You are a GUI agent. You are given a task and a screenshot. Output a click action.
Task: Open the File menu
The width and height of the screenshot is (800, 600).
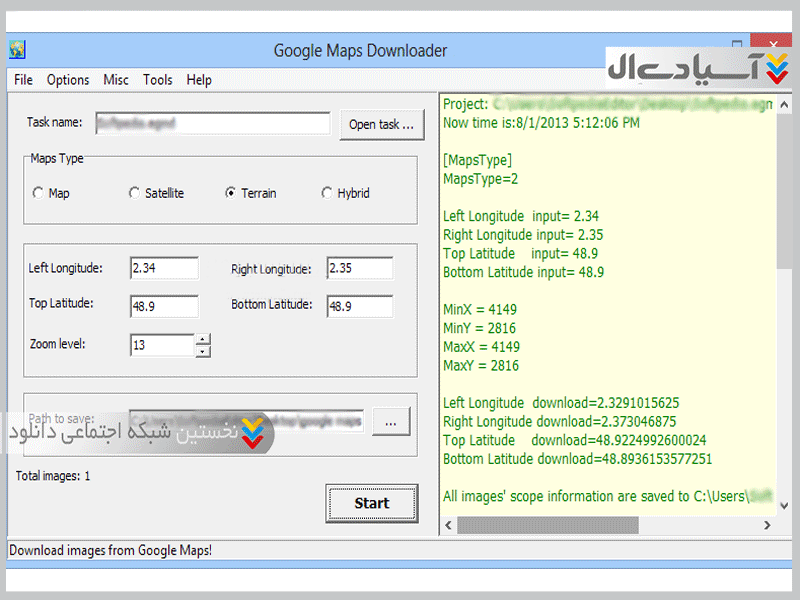[23, 80]
